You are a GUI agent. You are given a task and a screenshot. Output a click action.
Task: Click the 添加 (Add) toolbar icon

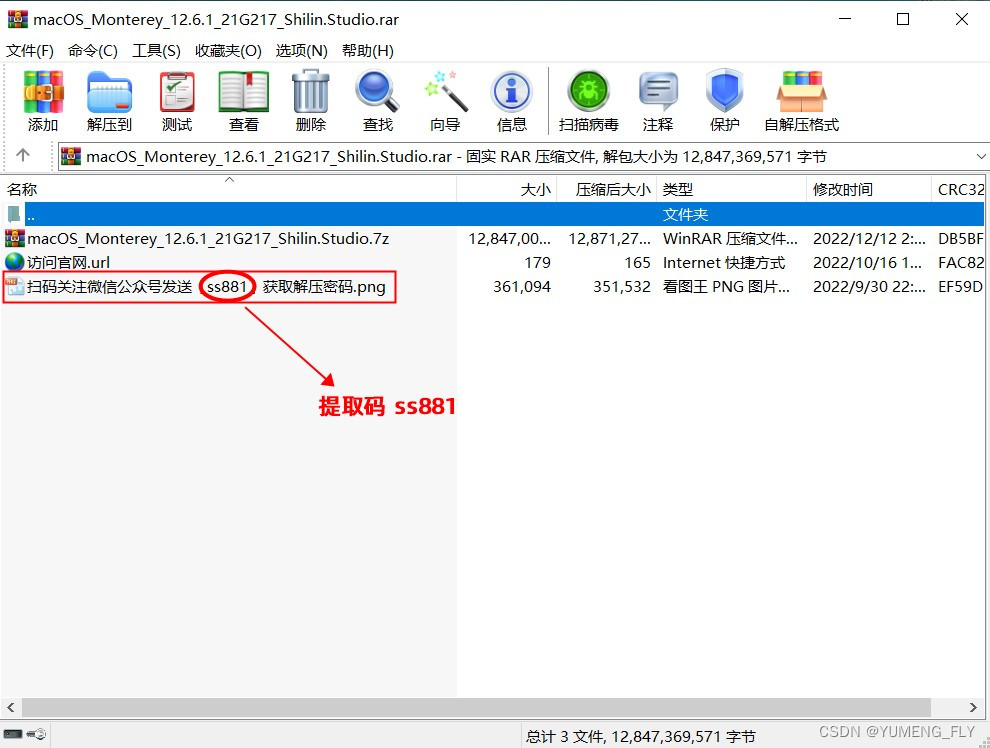pos(43,92)
